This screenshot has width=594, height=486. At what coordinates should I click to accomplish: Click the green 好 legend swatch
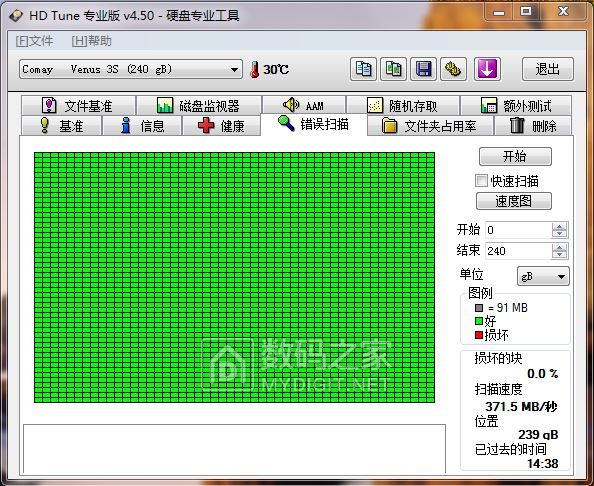479,321
